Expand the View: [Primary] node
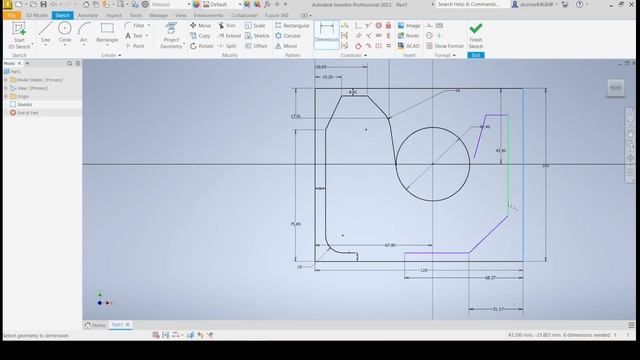Image resolution: width=640 pixels, height=360 pixels. click(6, 88)
